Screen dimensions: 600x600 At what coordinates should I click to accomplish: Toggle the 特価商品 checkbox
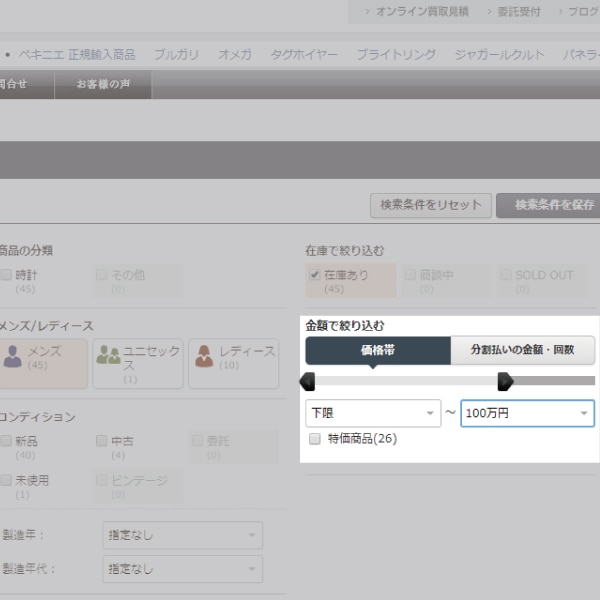pyautogui.click(x=315, y=439)
